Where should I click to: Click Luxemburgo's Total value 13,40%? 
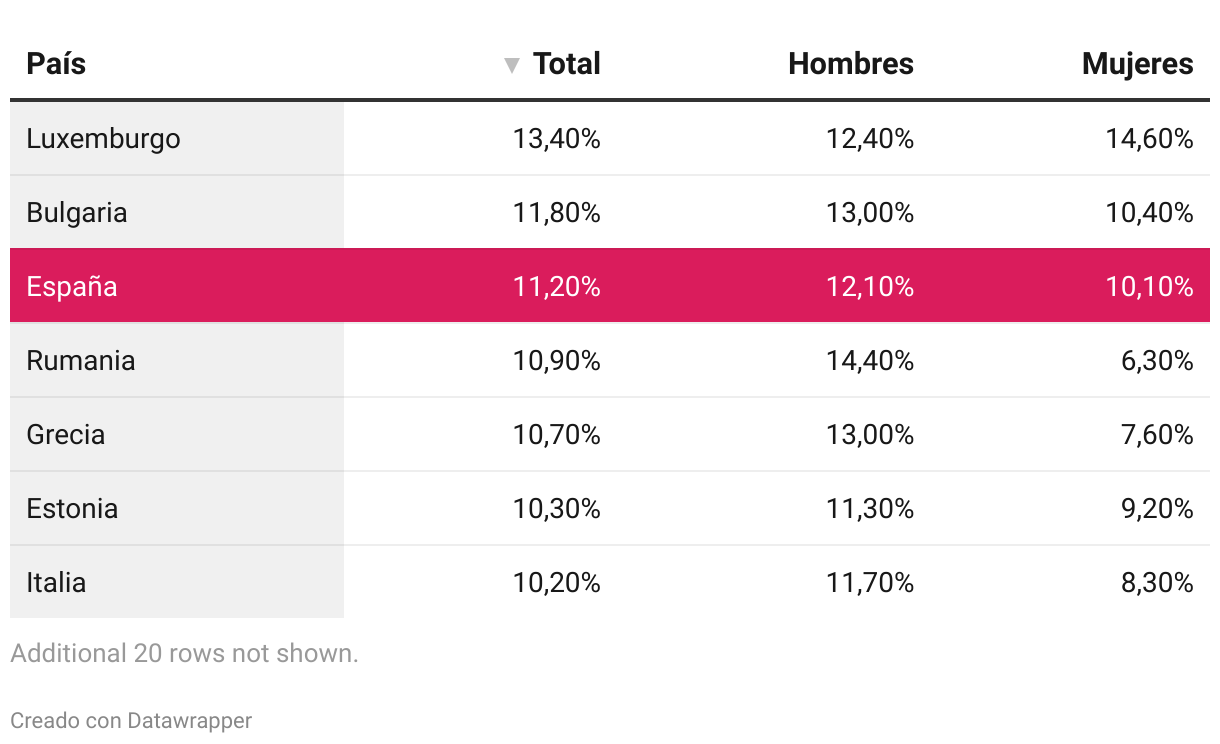point(556,138)
